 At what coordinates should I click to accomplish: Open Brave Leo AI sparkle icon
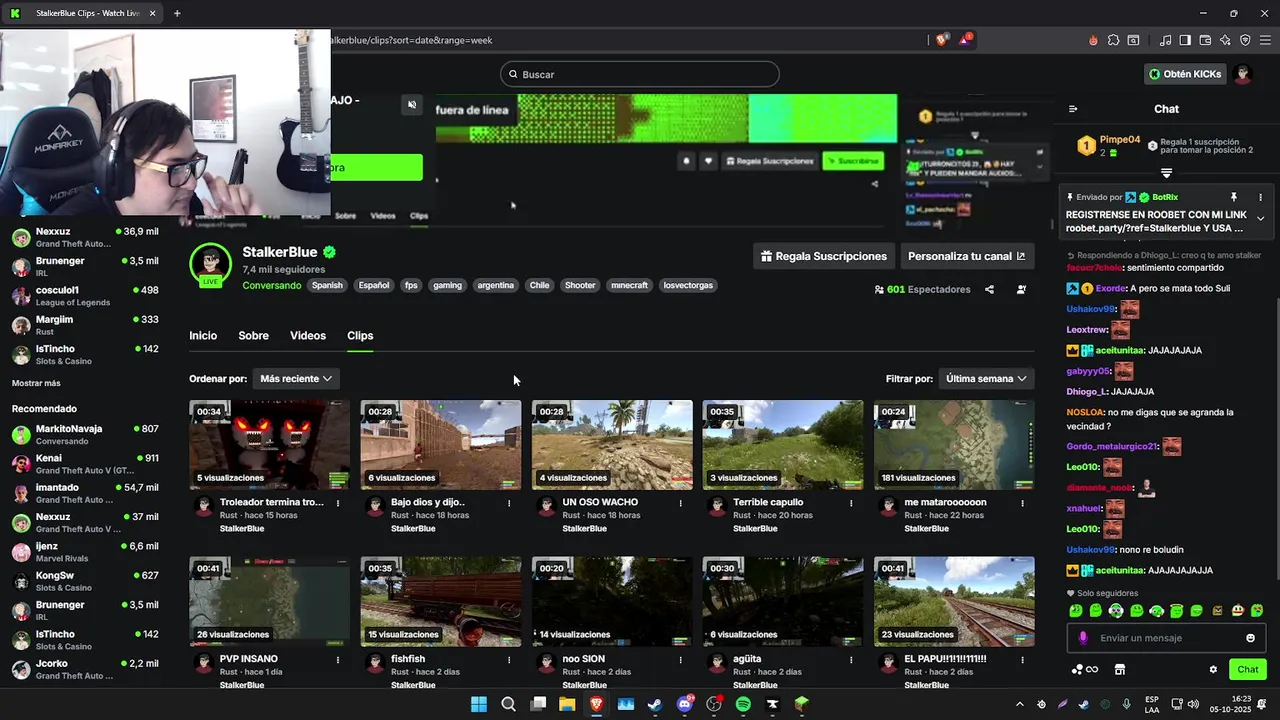tap(1225, 40)
